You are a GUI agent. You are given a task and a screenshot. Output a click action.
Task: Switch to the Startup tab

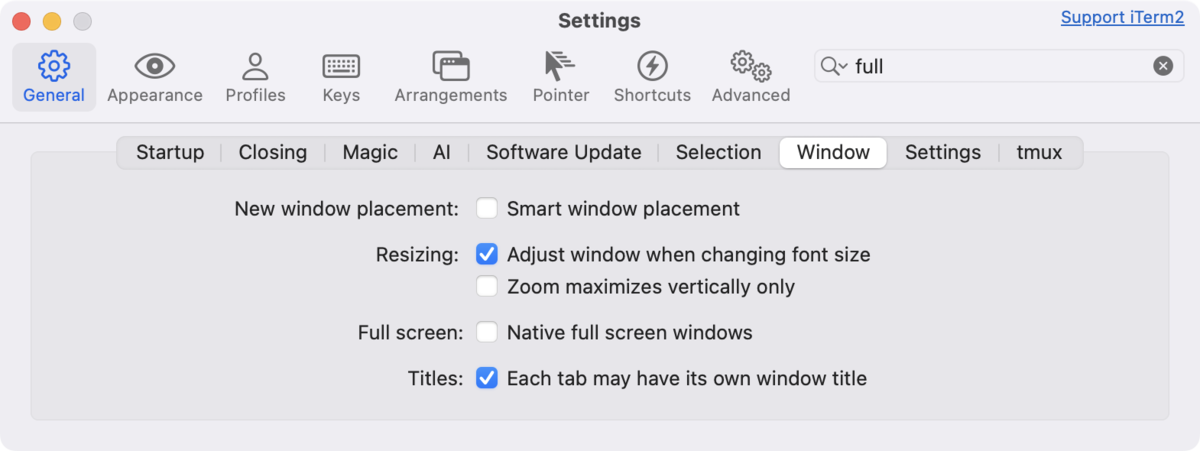coord(170,152)
